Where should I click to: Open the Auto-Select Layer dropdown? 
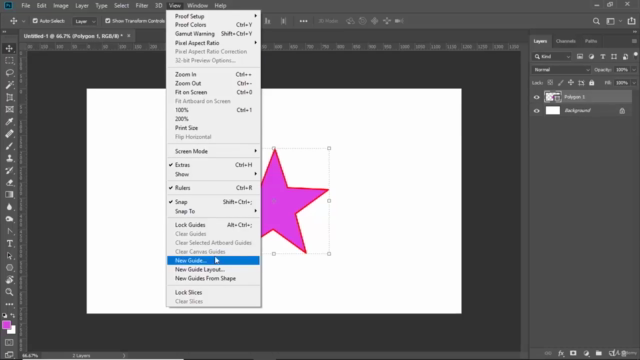click(x=84, y=21)
